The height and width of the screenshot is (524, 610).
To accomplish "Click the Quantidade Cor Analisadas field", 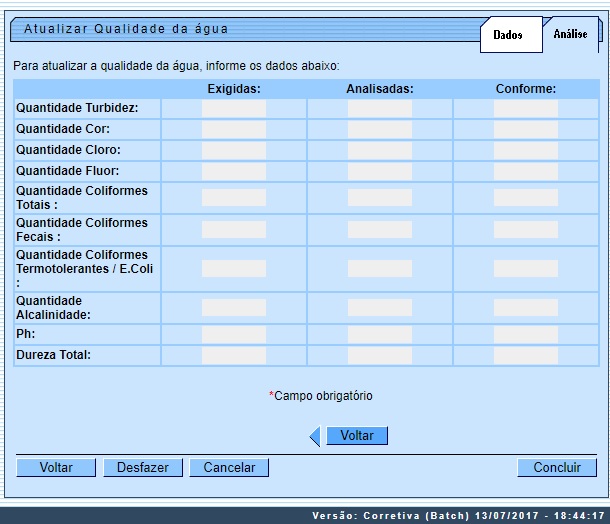I will [x=379, y=129].
